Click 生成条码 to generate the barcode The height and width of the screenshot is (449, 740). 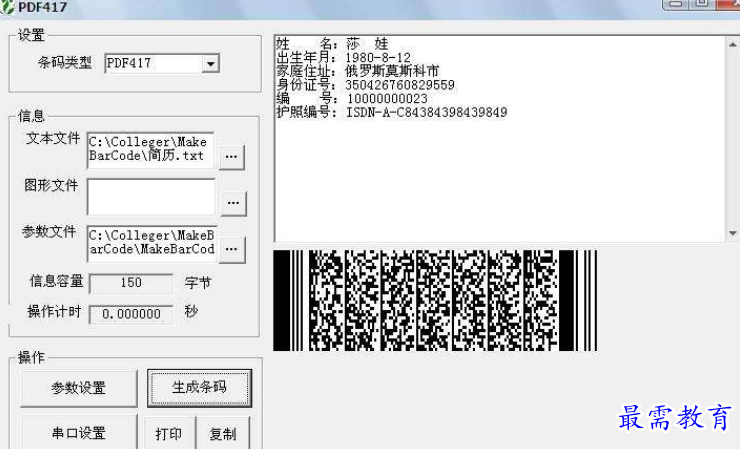199,388
